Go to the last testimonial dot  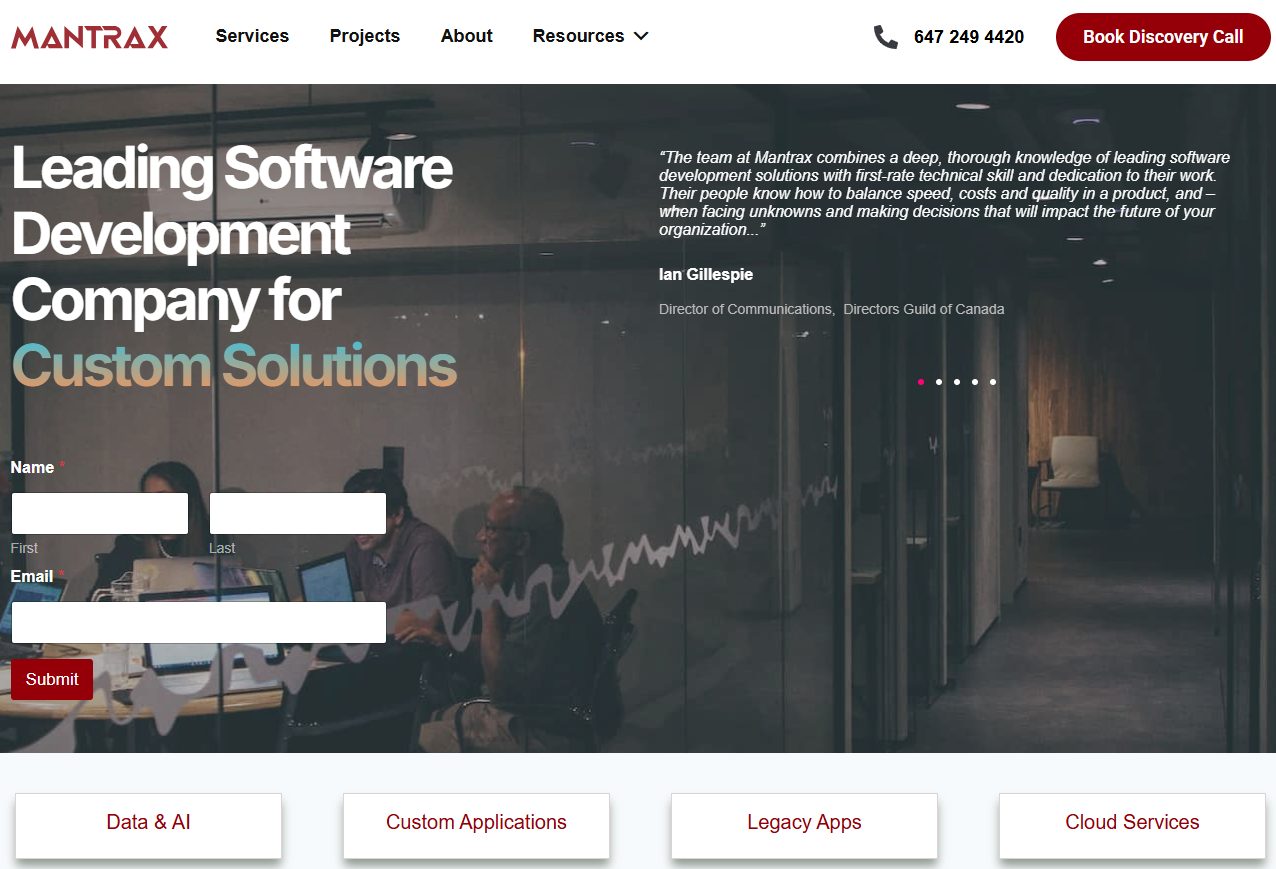tap(993, 382)
